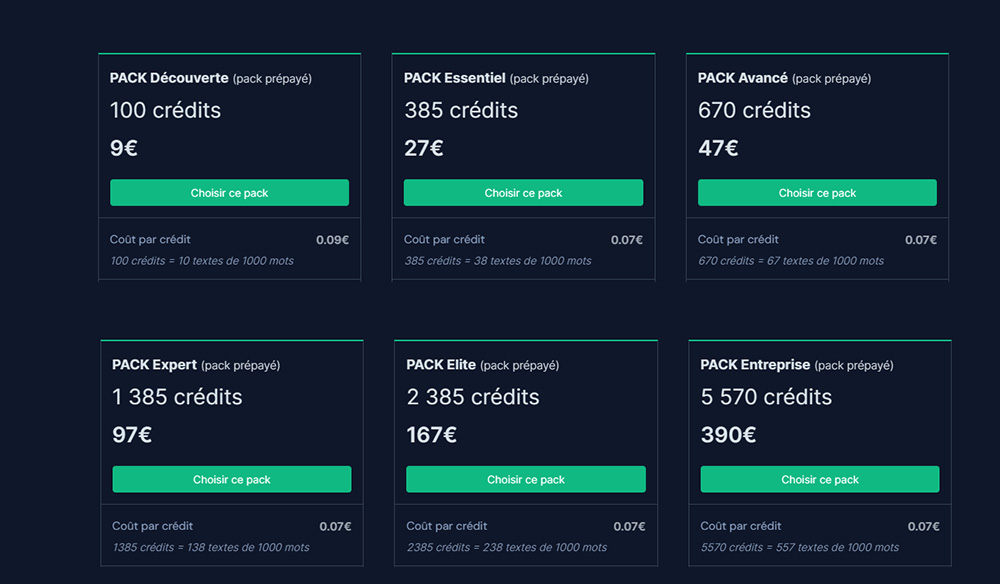
Task: Click the PACK Entreprise title
Action: coord(755,365)
